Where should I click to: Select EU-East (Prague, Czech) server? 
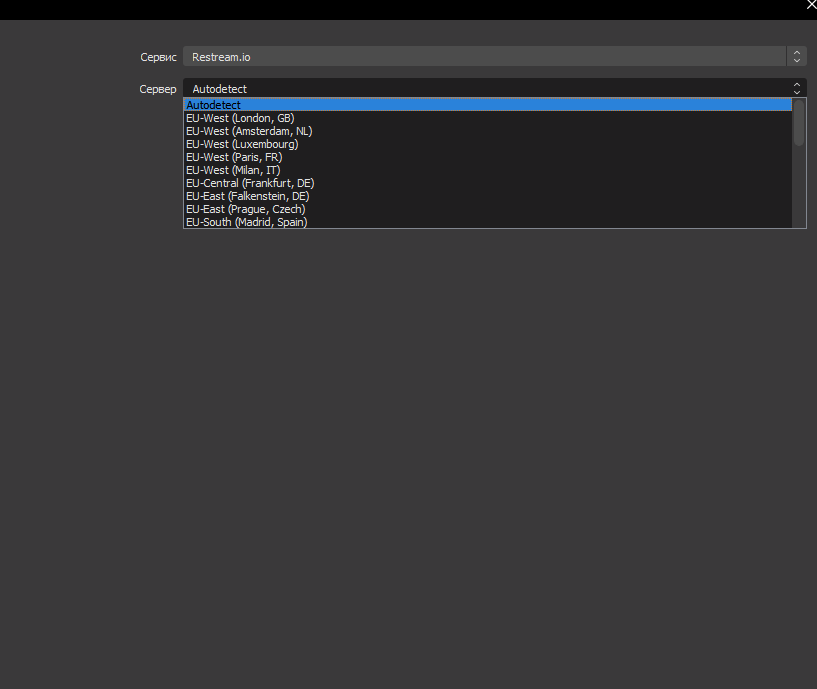coord(245,209)
